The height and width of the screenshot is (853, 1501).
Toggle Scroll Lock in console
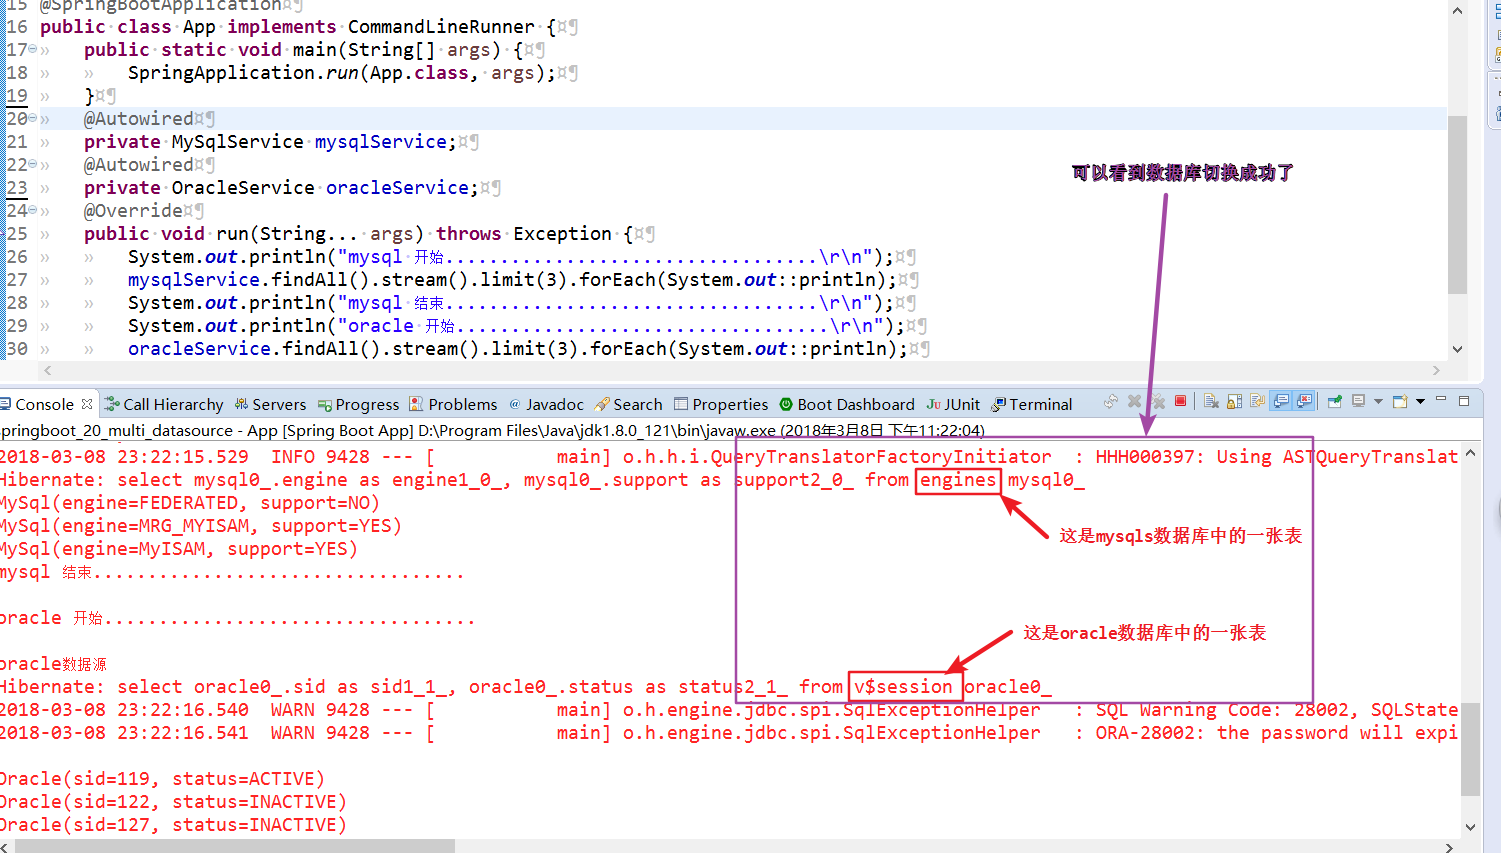(x=1234, y=401)
